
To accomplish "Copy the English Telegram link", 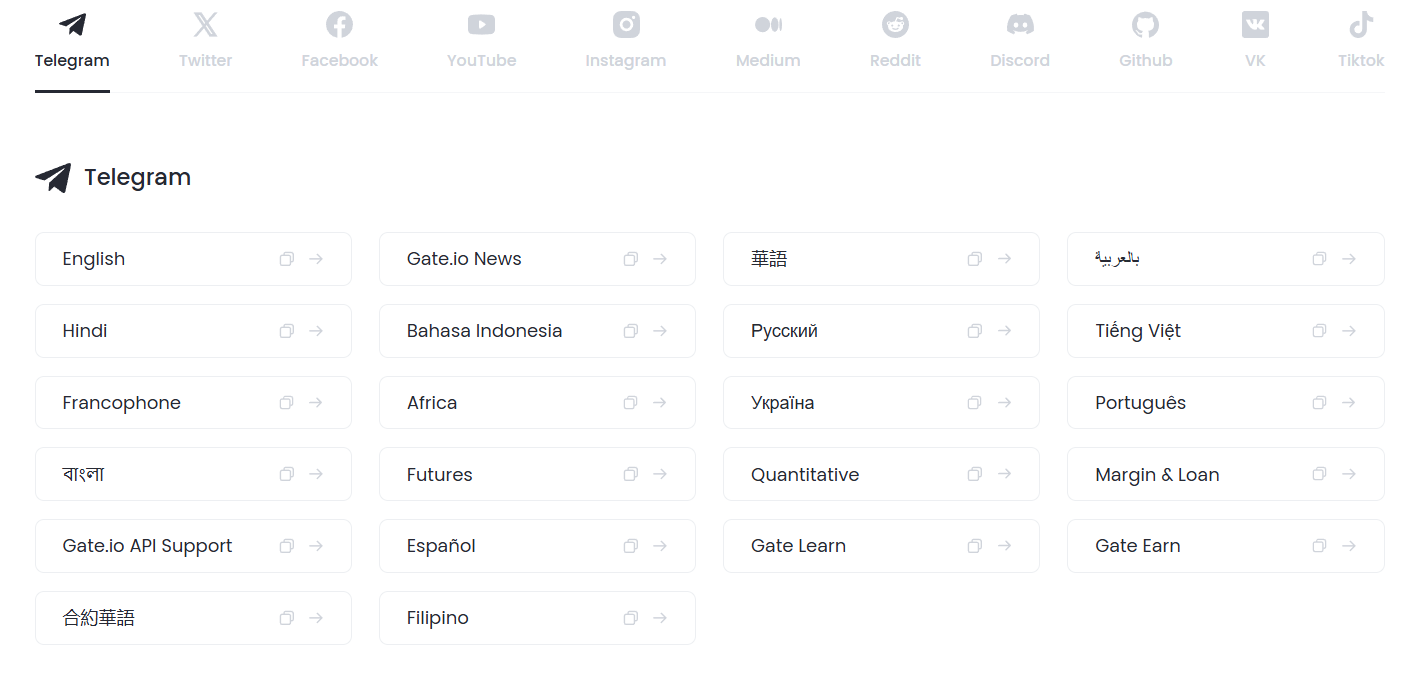I will [287, 259].
